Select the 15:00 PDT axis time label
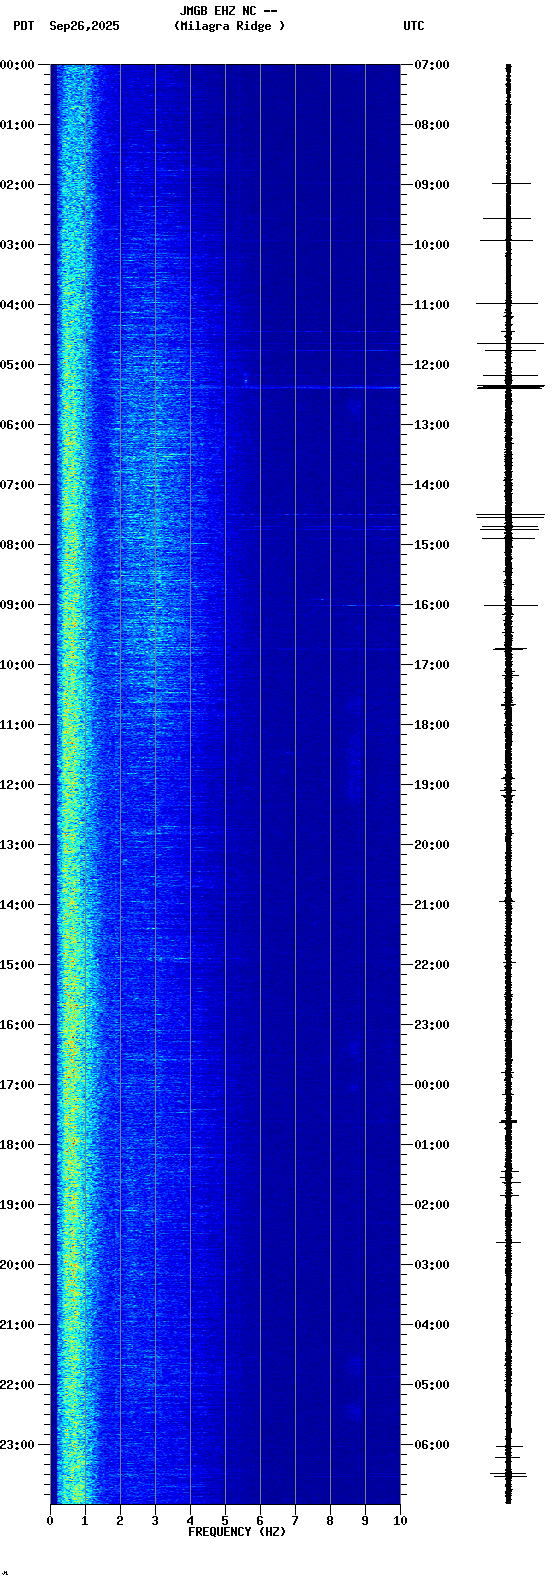This screenshot has width=552, height=1584. [17, 965]
